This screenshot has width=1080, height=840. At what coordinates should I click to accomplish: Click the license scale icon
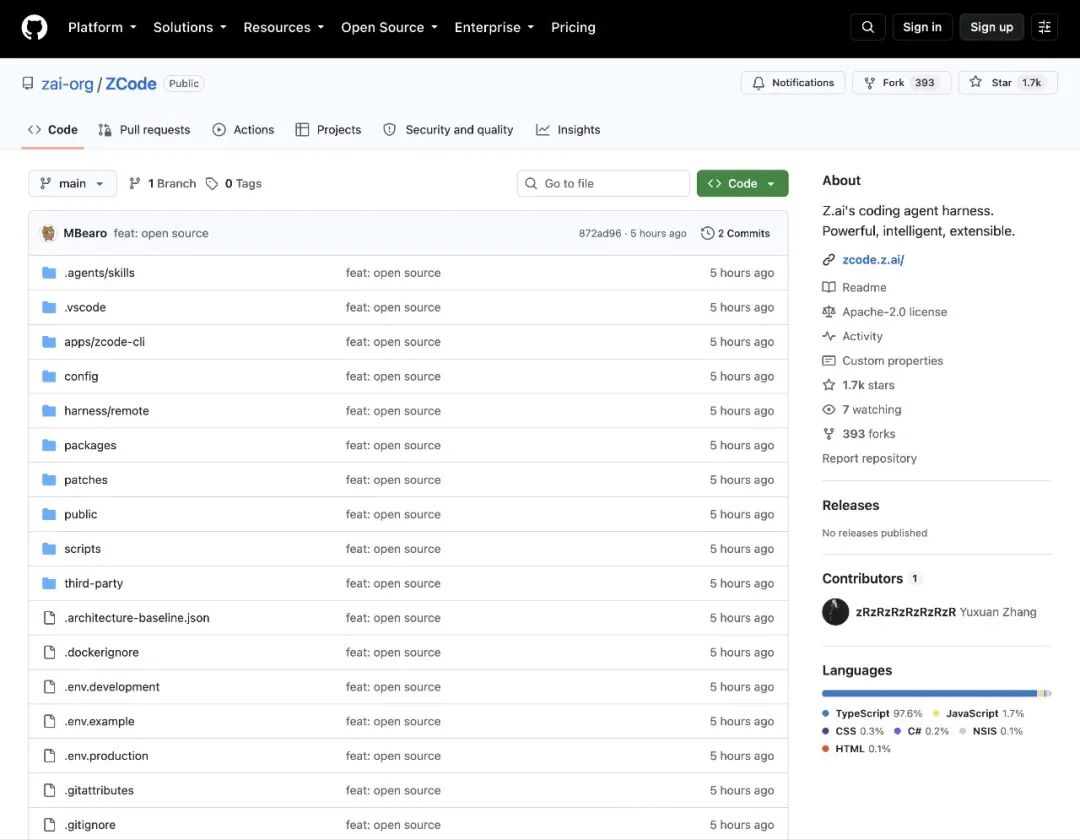coord(829,312)
